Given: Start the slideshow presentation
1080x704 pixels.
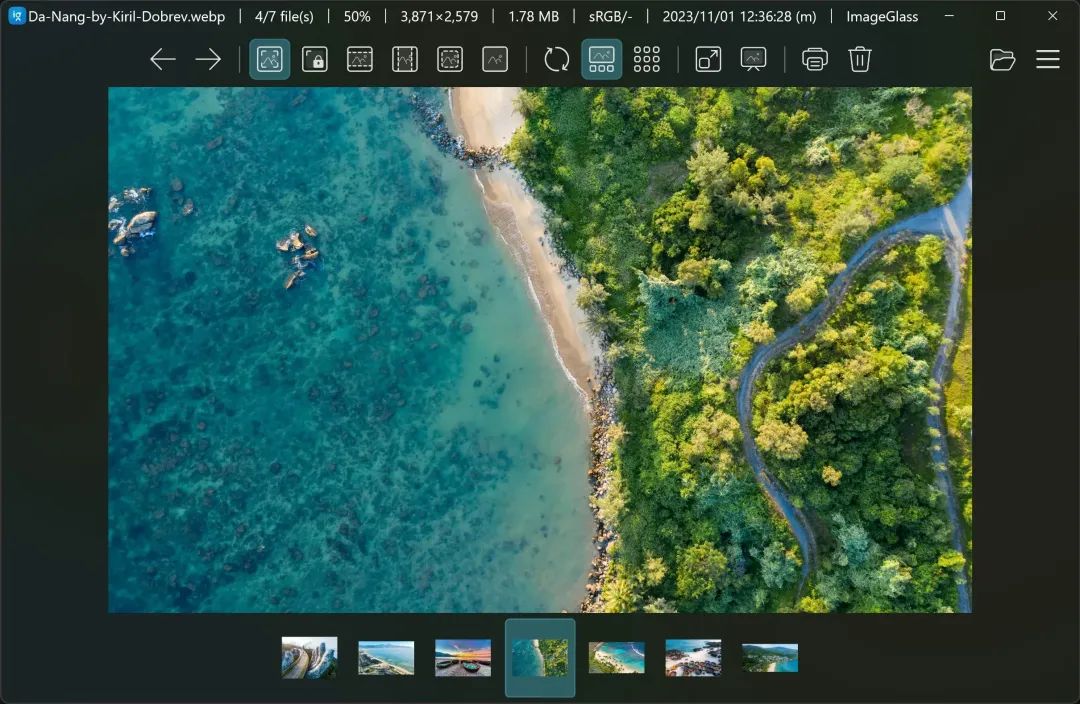Looking at the screenshot, I should (753, 60).
